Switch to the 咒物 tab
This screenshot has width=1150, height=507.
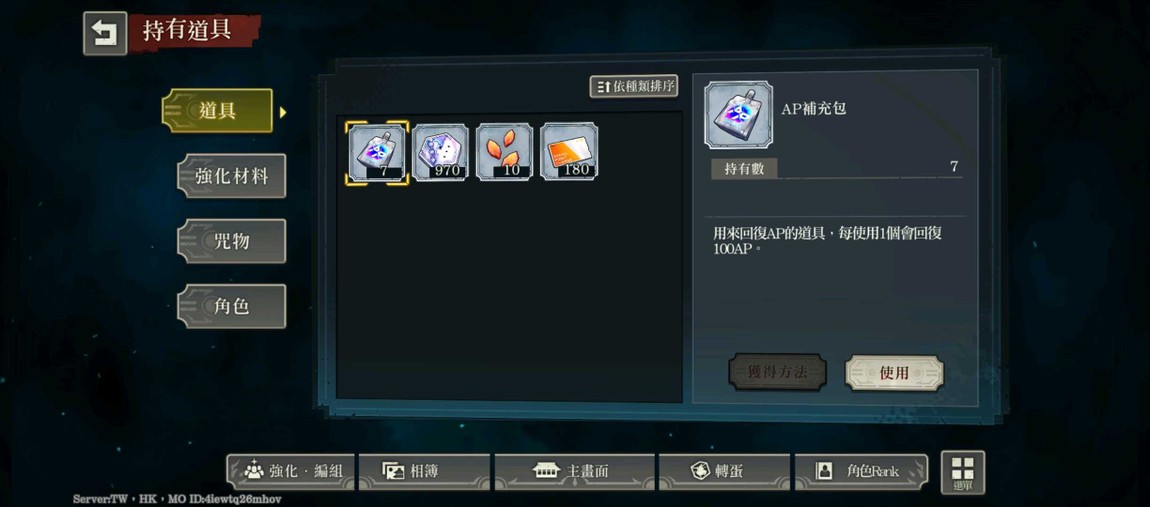[x=232, y=241]
